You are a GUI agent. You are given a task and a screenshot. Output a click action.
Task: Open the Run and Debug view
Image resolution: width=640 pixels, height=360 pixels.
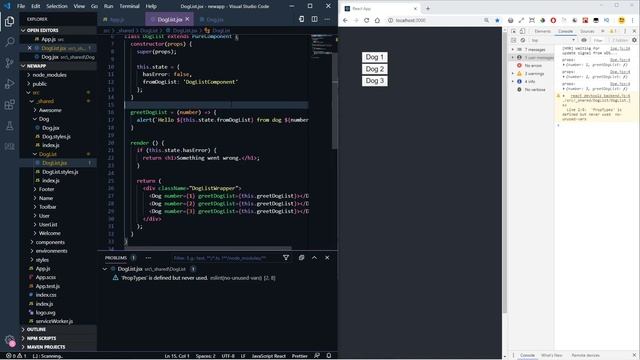pyautogui.click(x=9, y=84)
